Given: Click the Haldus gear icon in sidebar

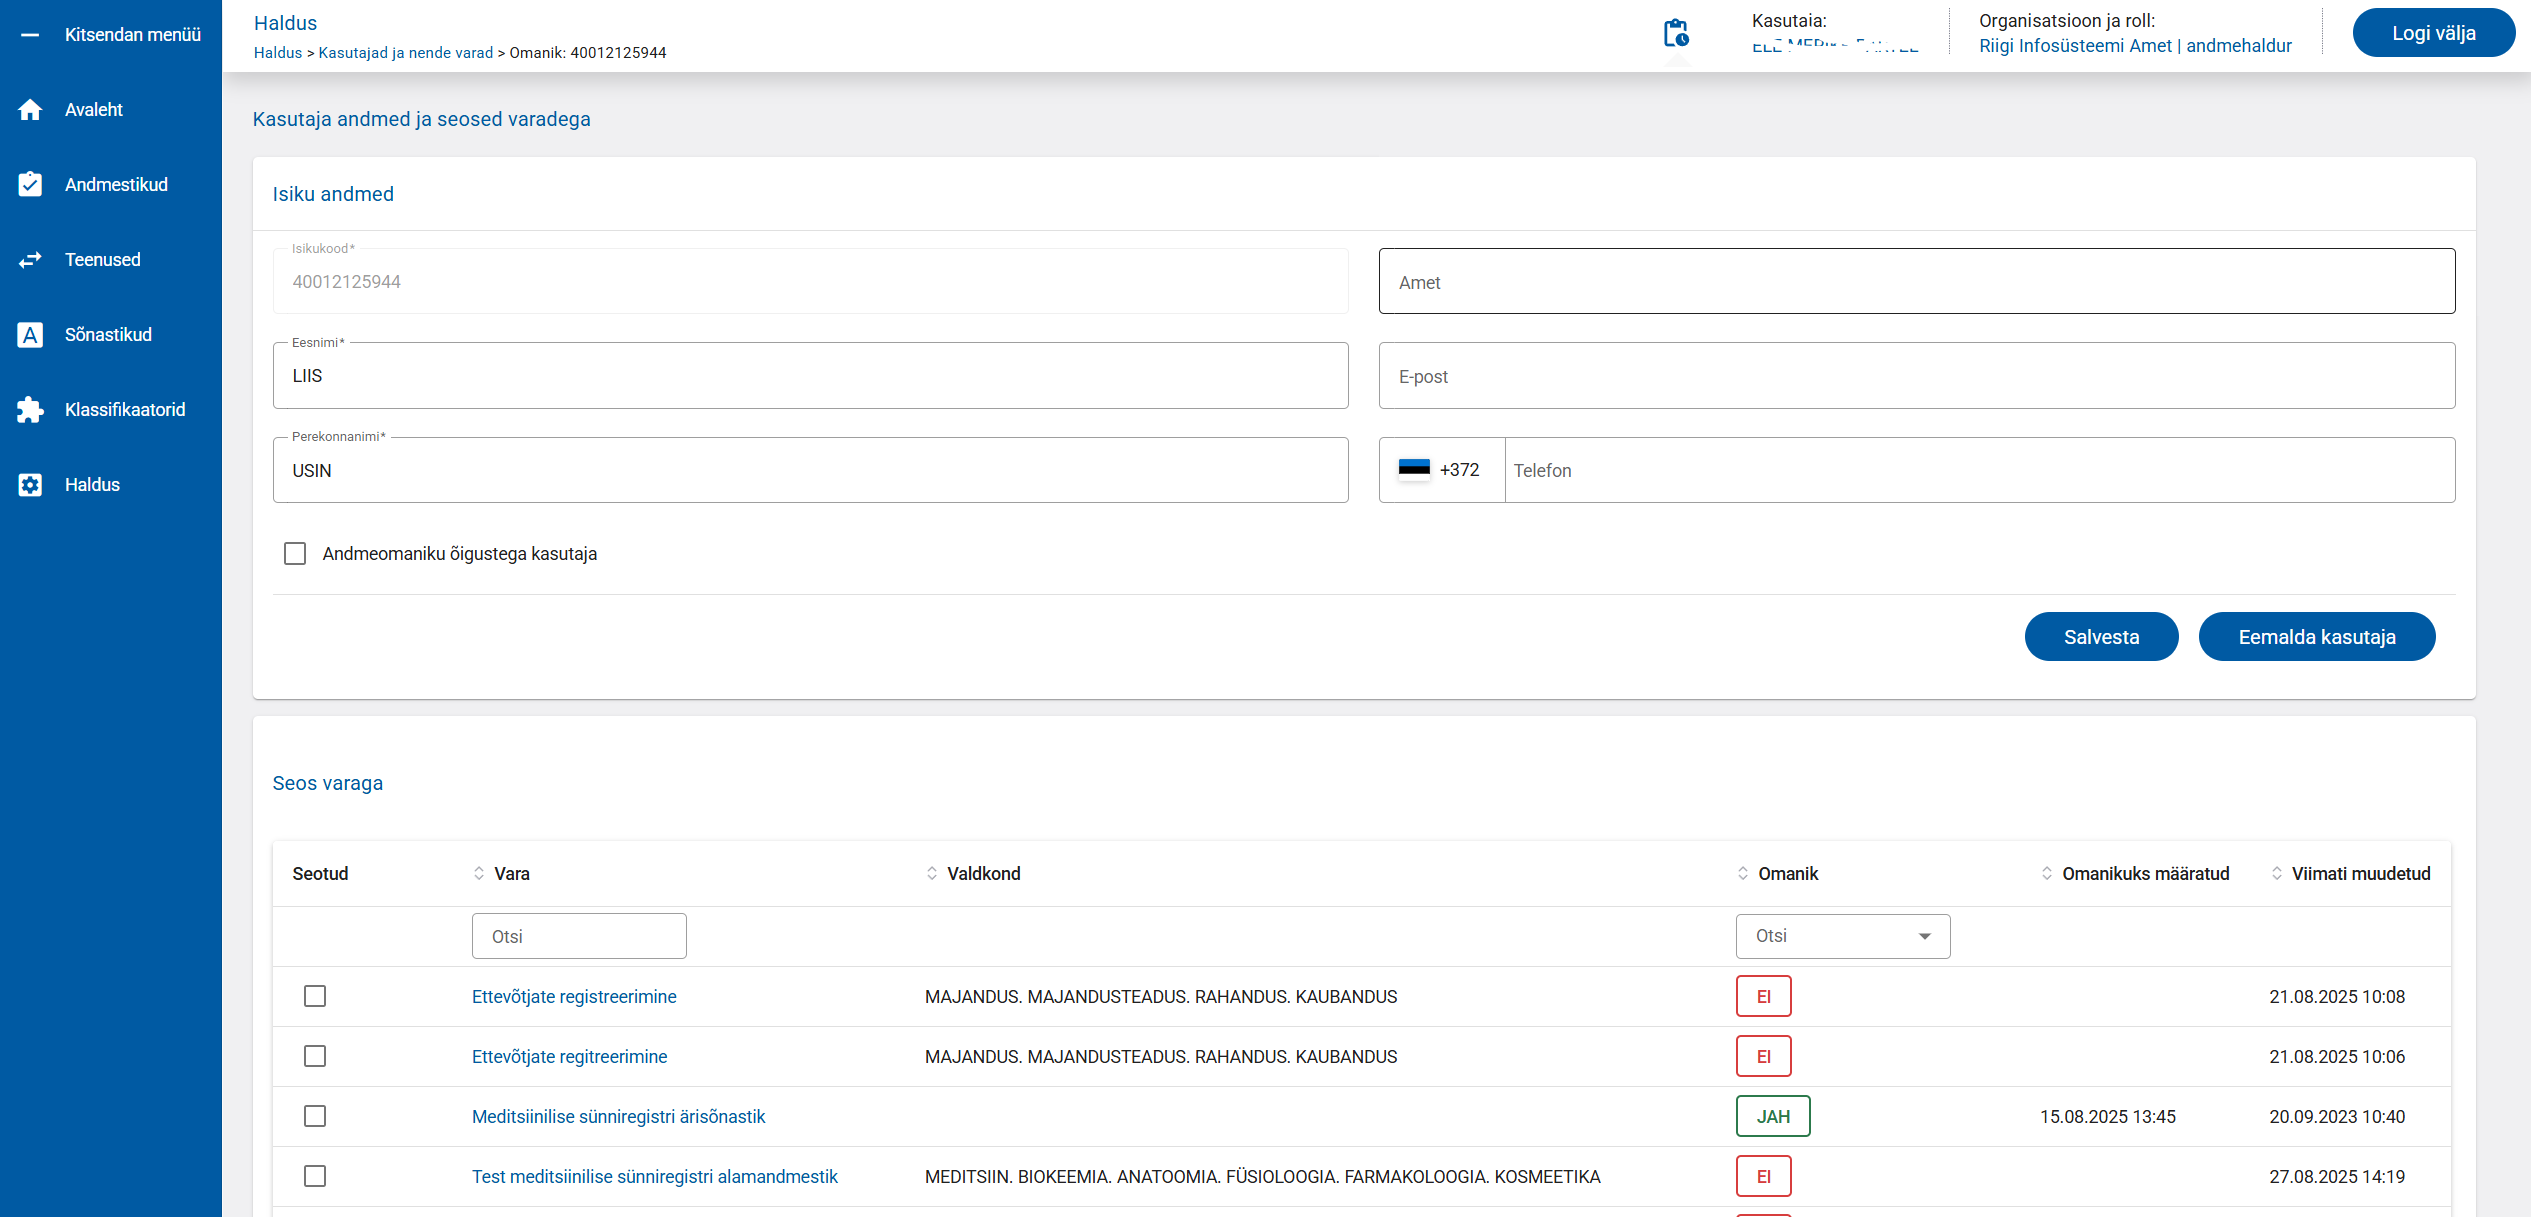Looking at the screenshot, I should click(30, 485).
